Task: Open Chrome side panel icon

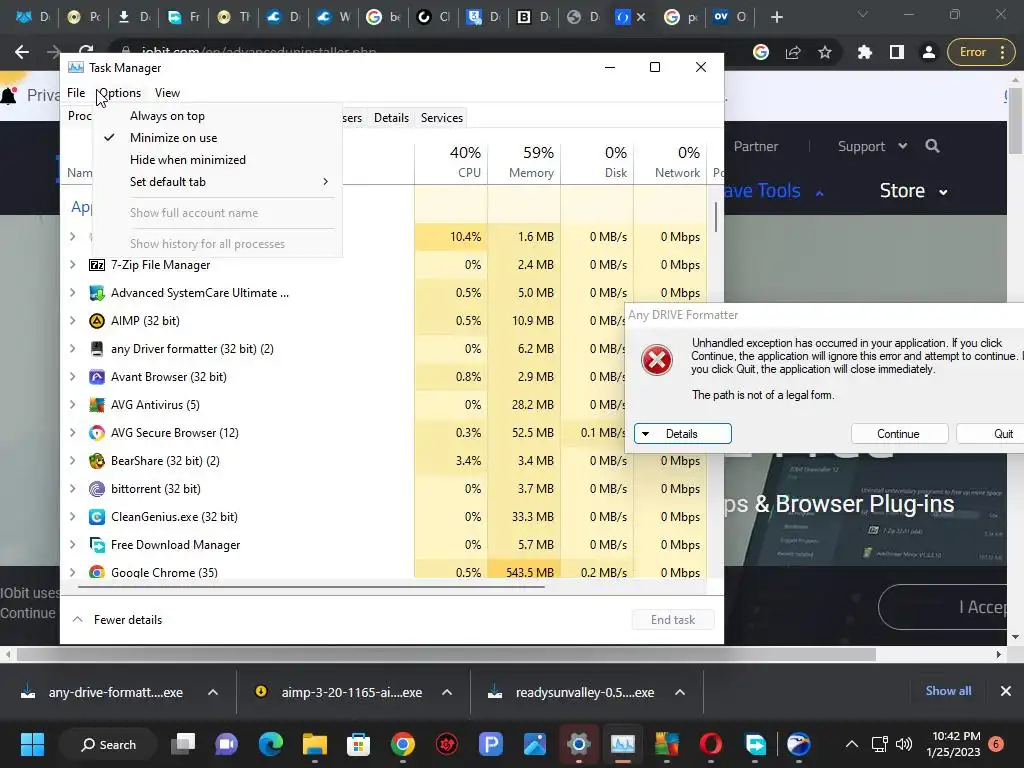Action: pyautogui.click(x=897, y=52)
